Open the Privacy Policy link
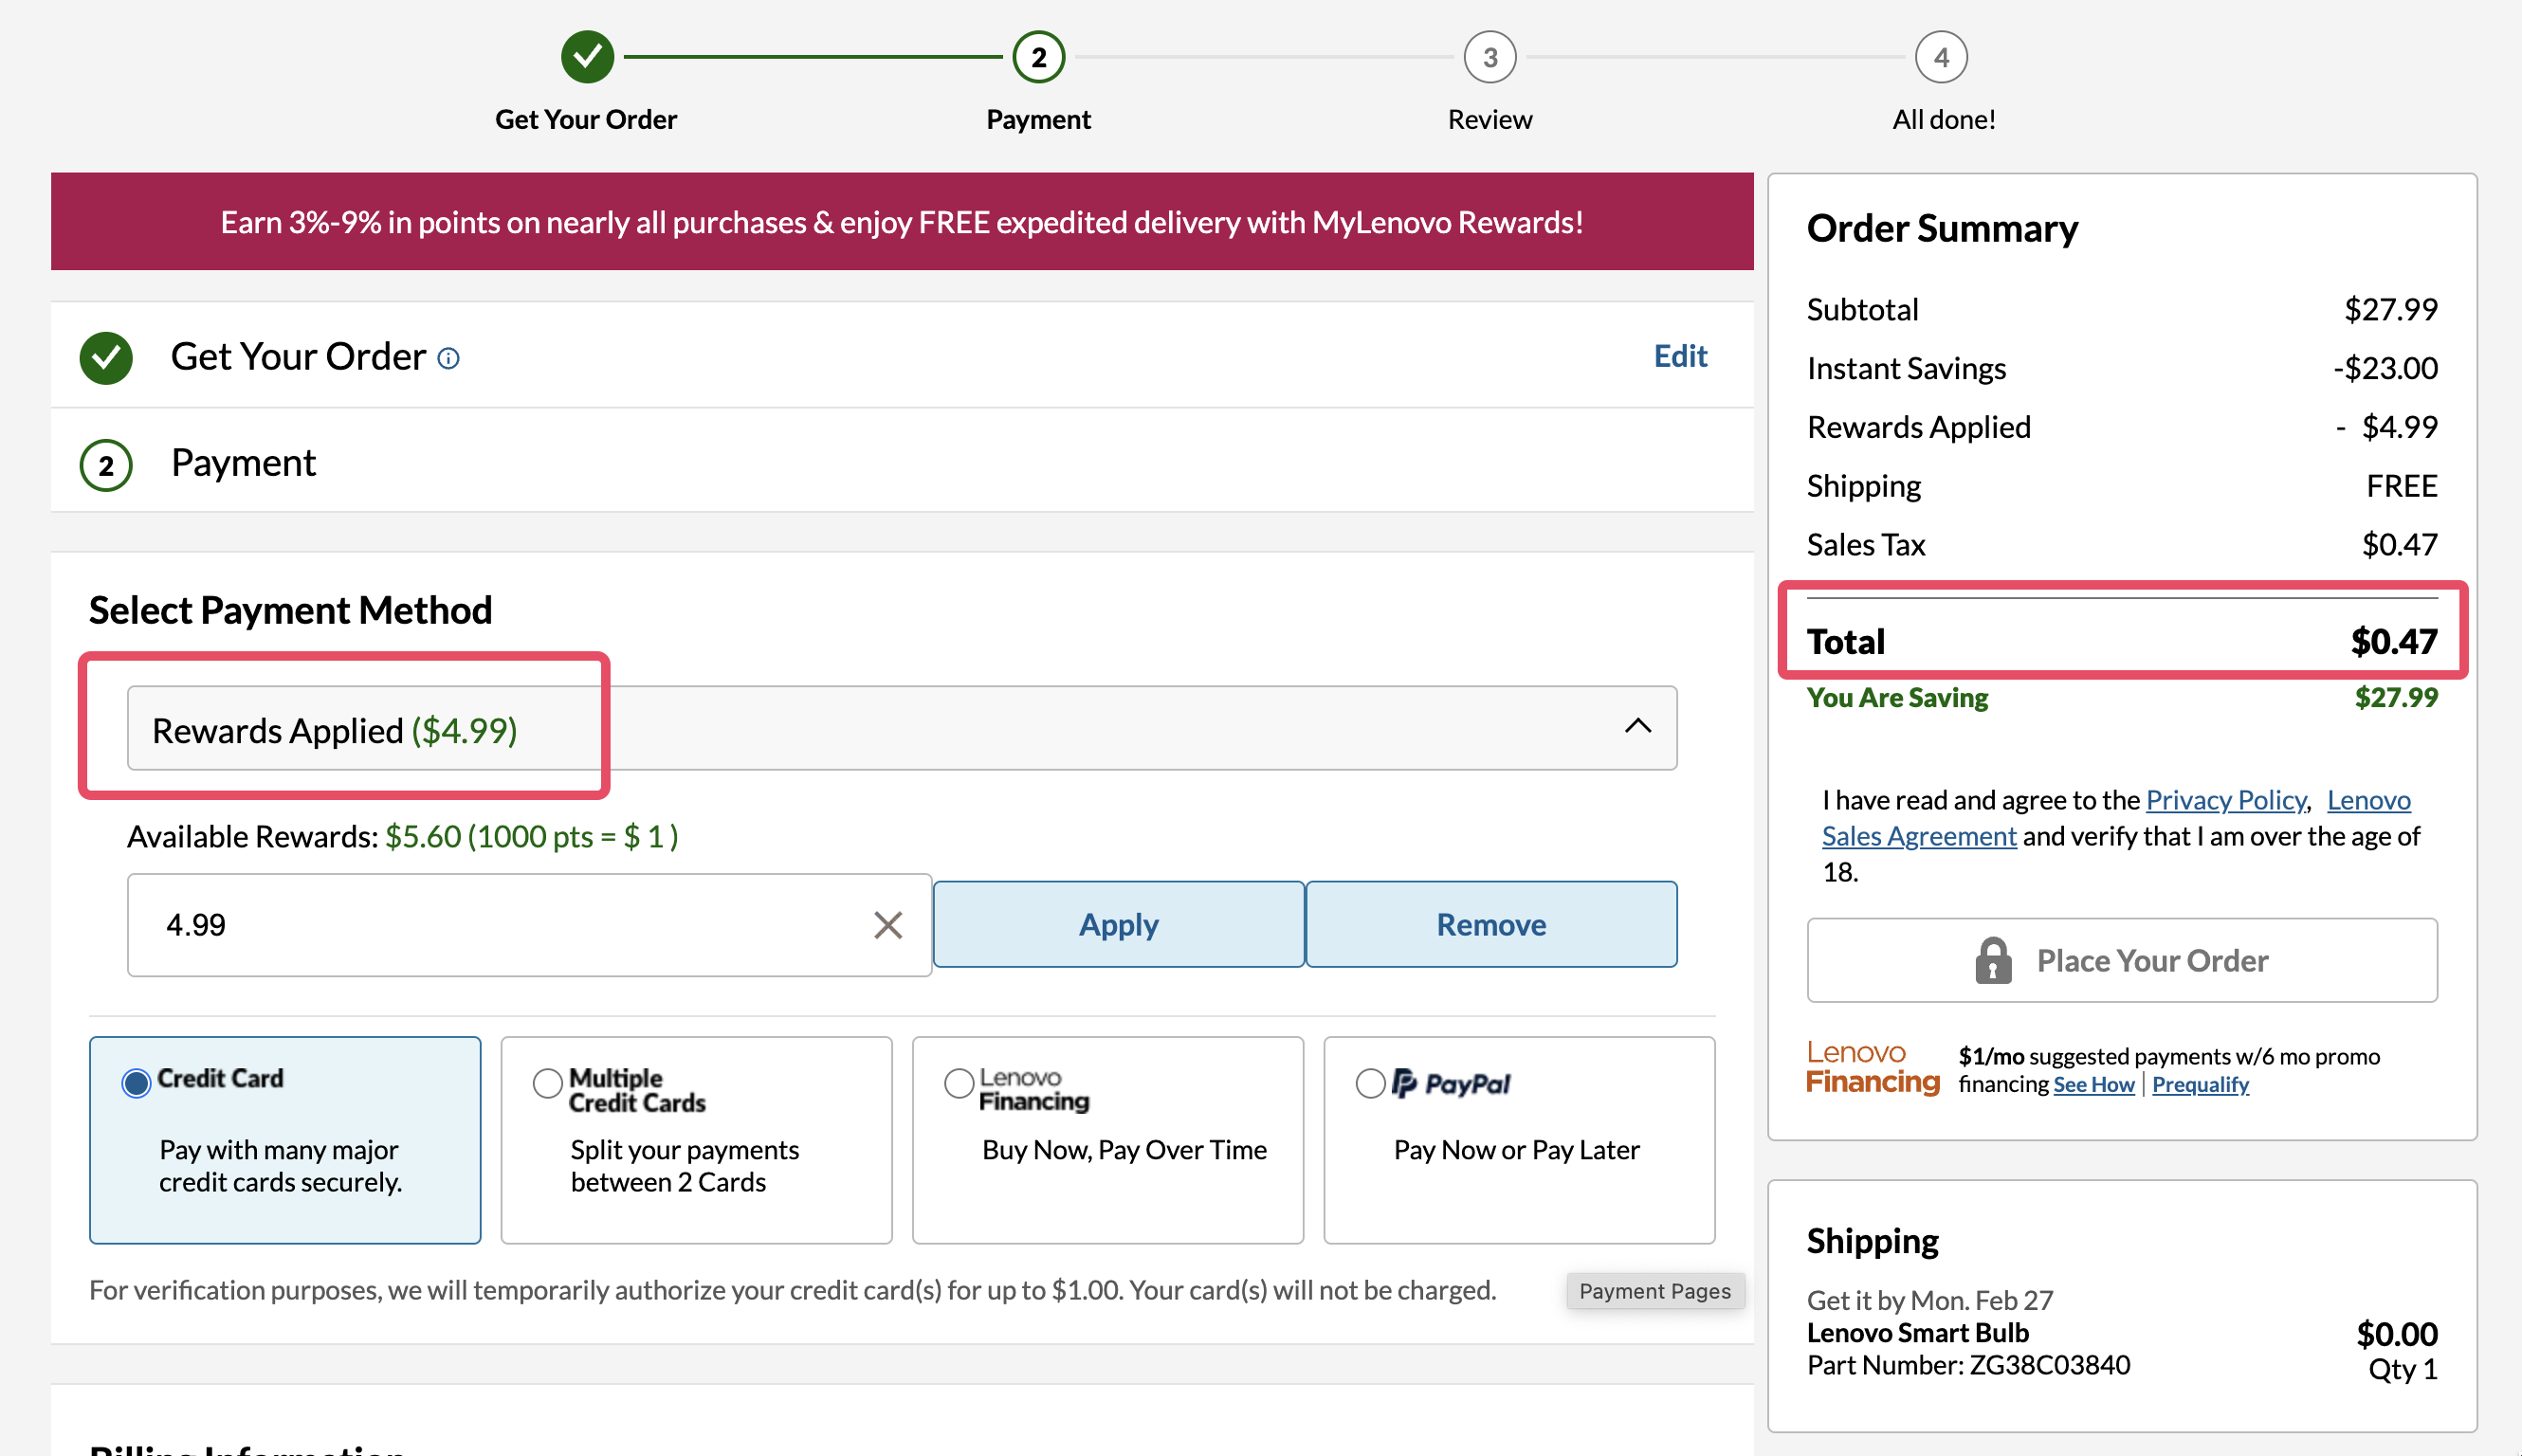 2225,800
